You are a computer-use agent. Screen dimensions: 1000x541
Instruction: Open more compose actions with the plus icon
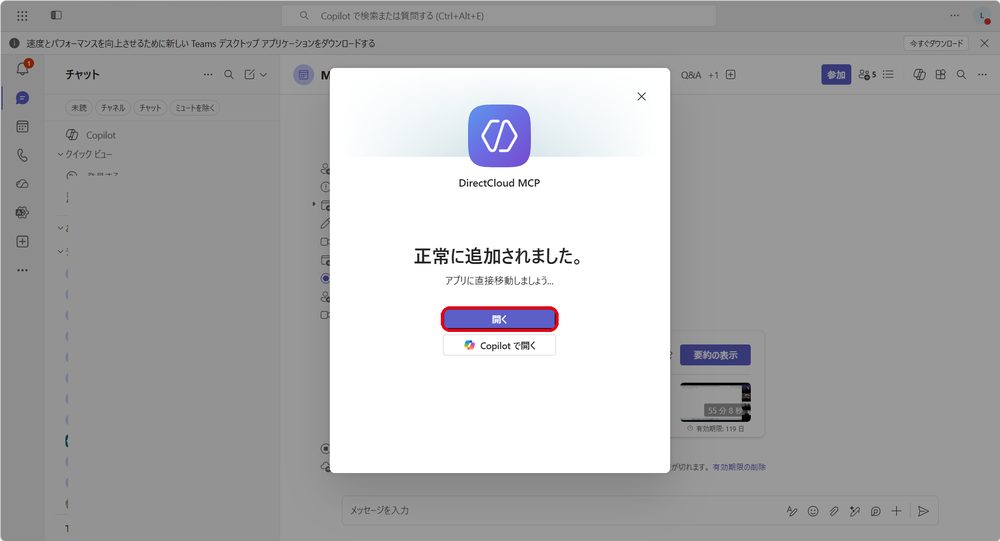[897, 511]
